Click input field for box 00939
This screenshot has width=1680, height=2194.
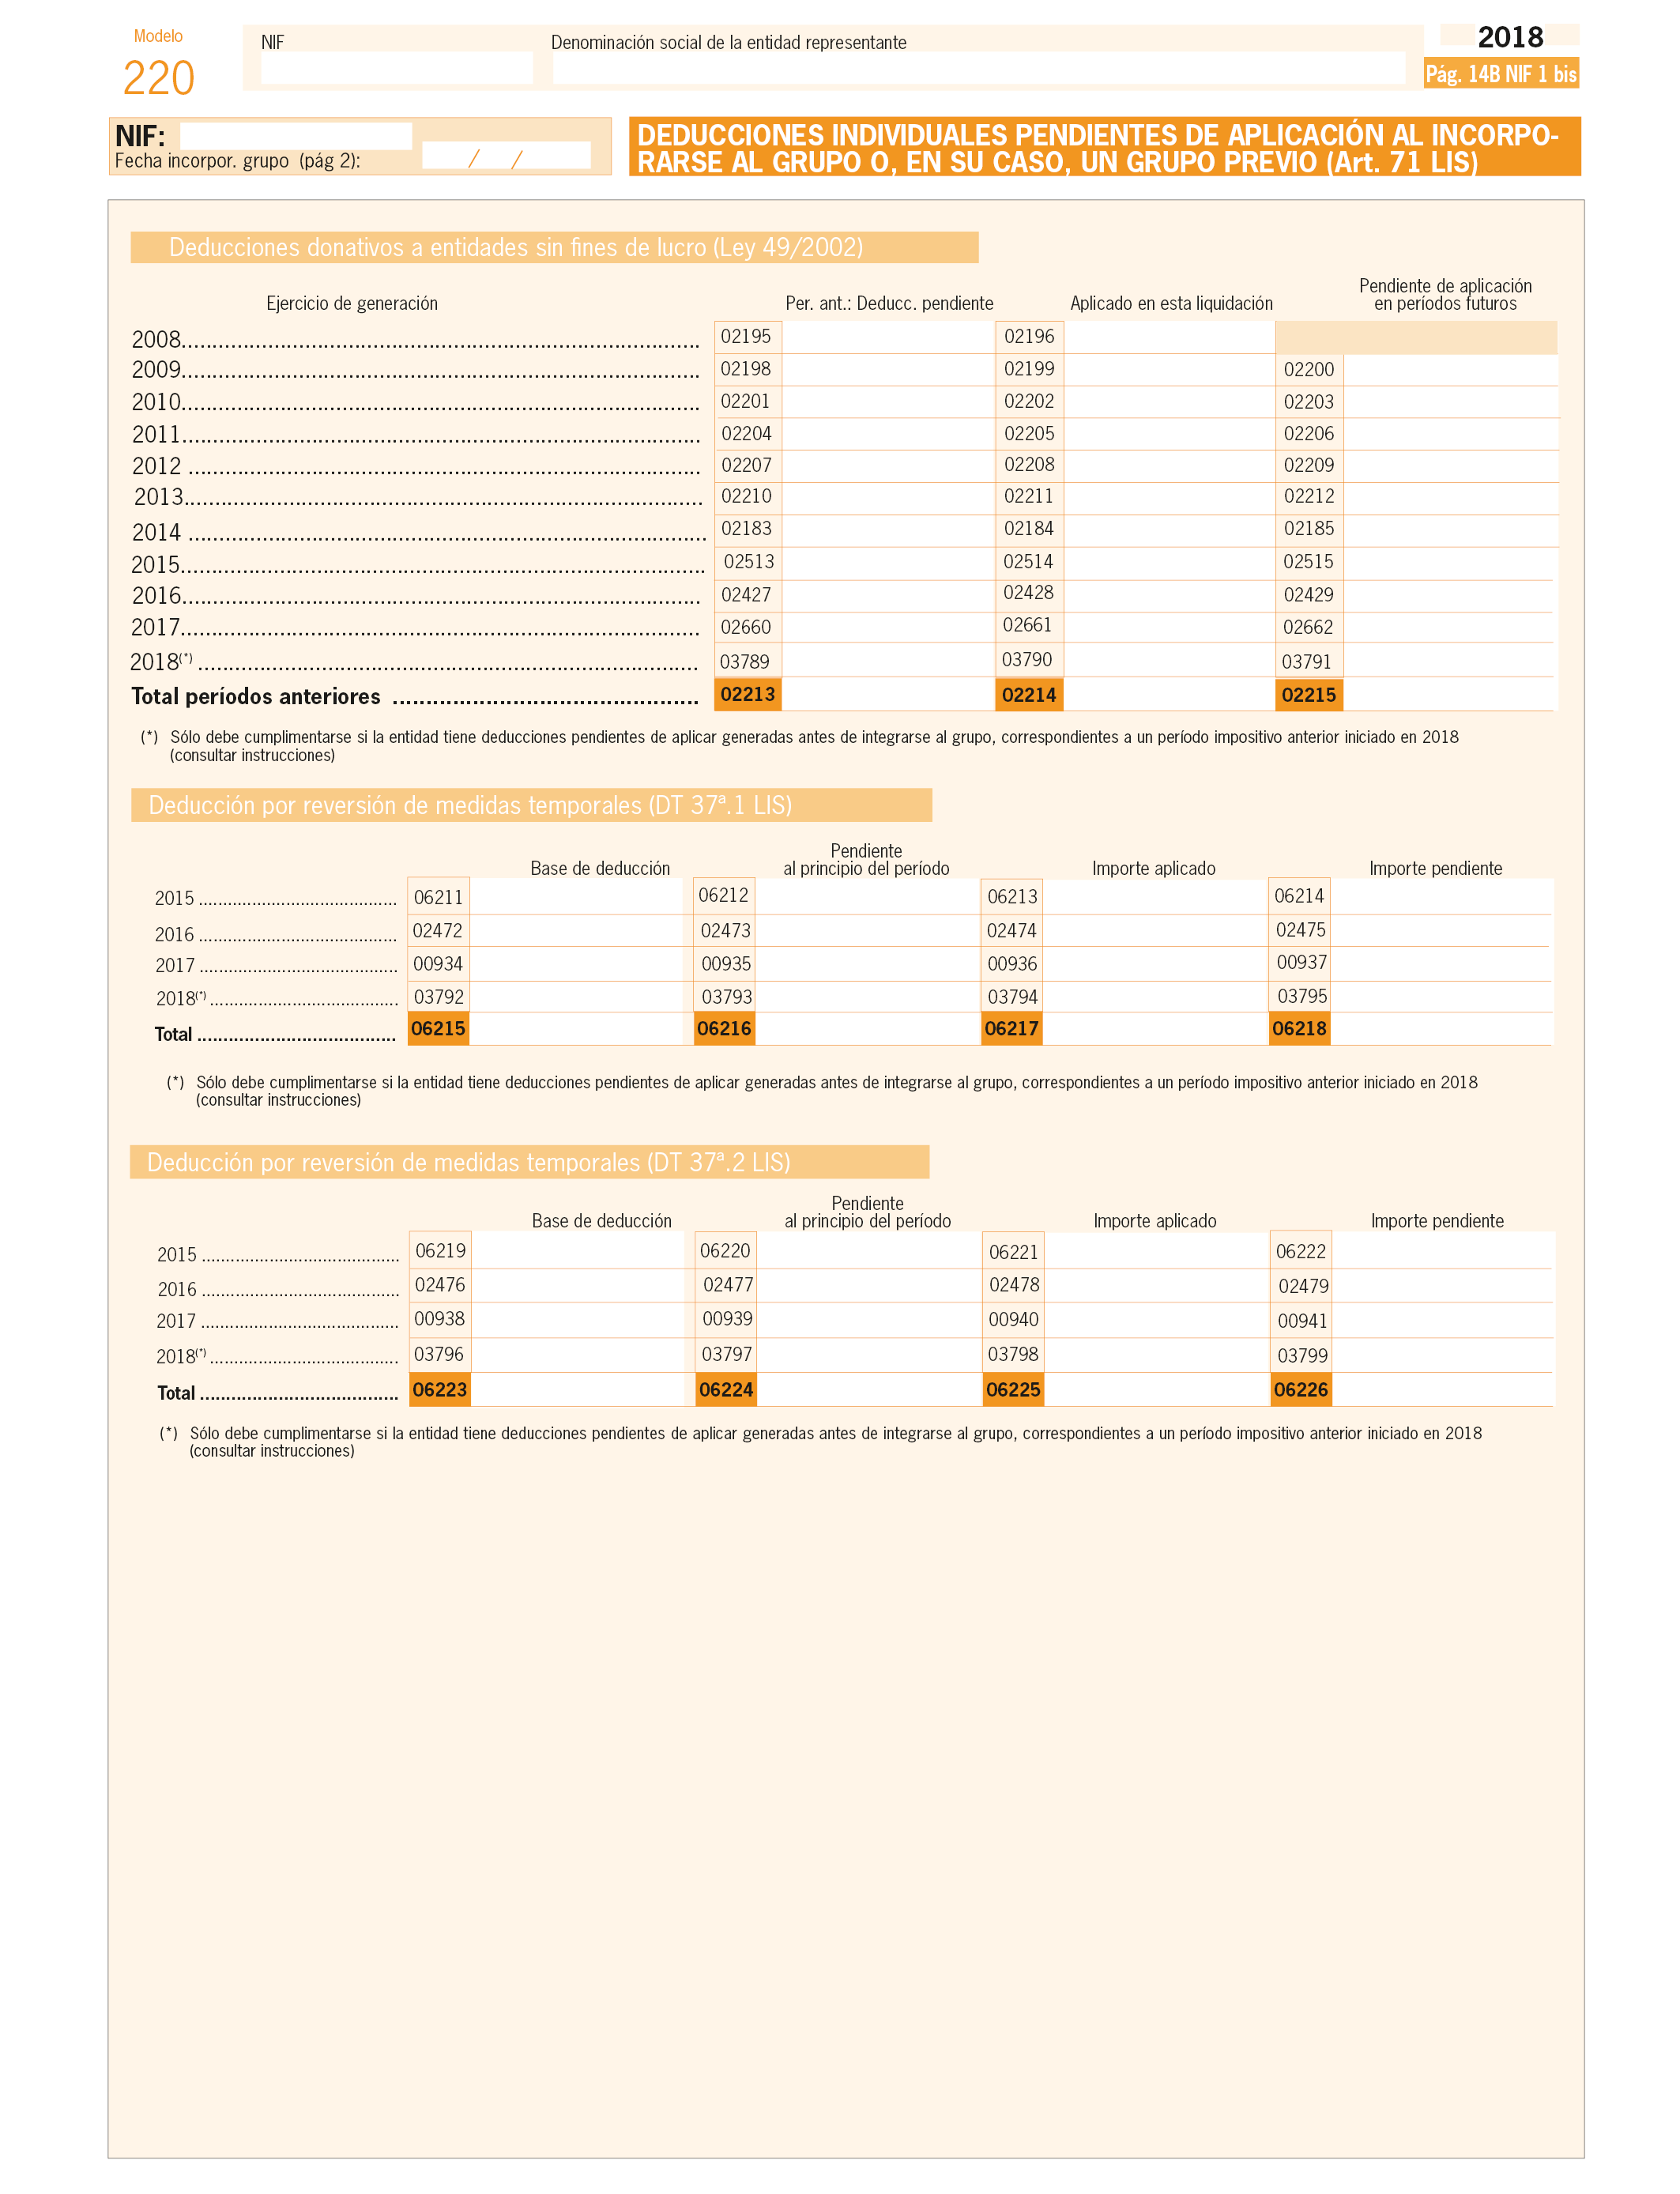(x=869, y=1320)
